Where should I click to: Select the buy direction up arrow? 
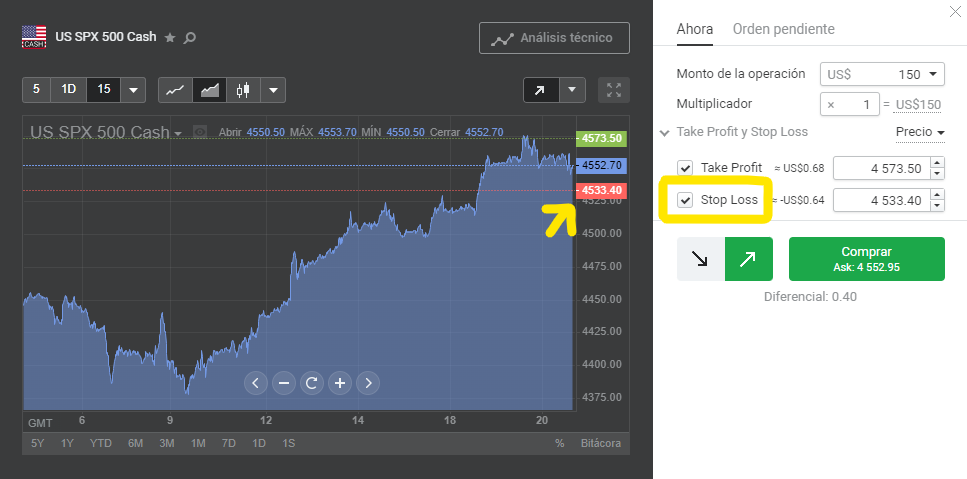(x=749, y=259)
